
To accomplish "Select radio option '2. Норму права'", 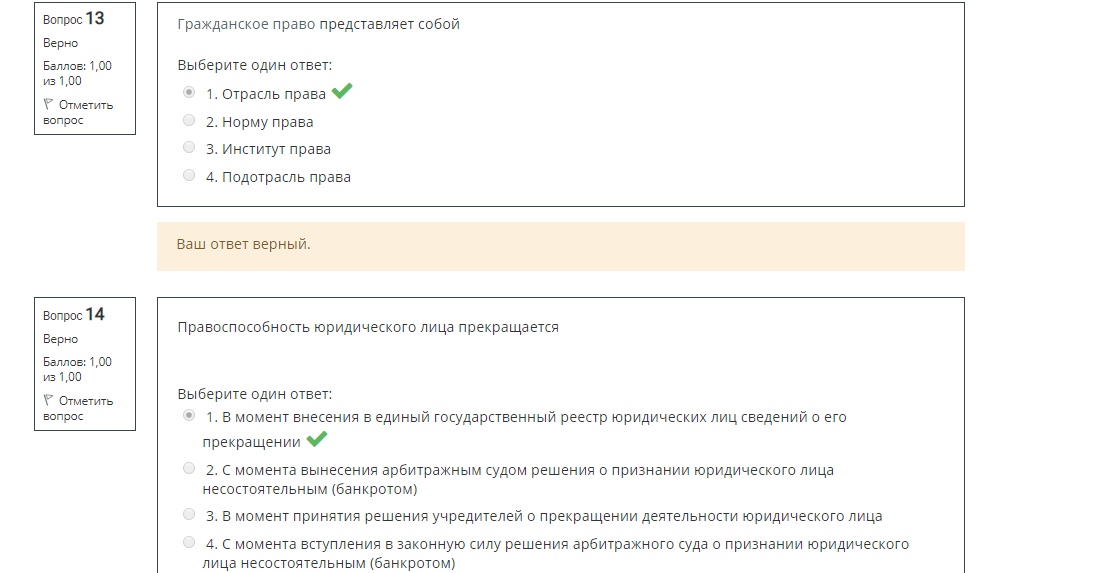I will 189,120.
